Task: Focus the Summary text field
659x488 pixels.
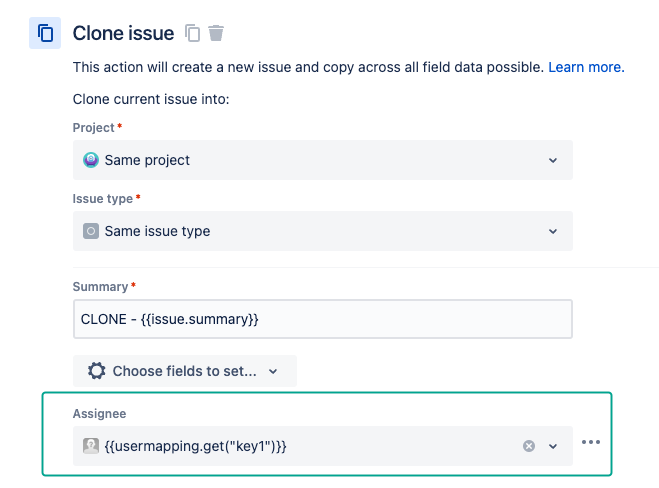Action: tap(322, 319)
